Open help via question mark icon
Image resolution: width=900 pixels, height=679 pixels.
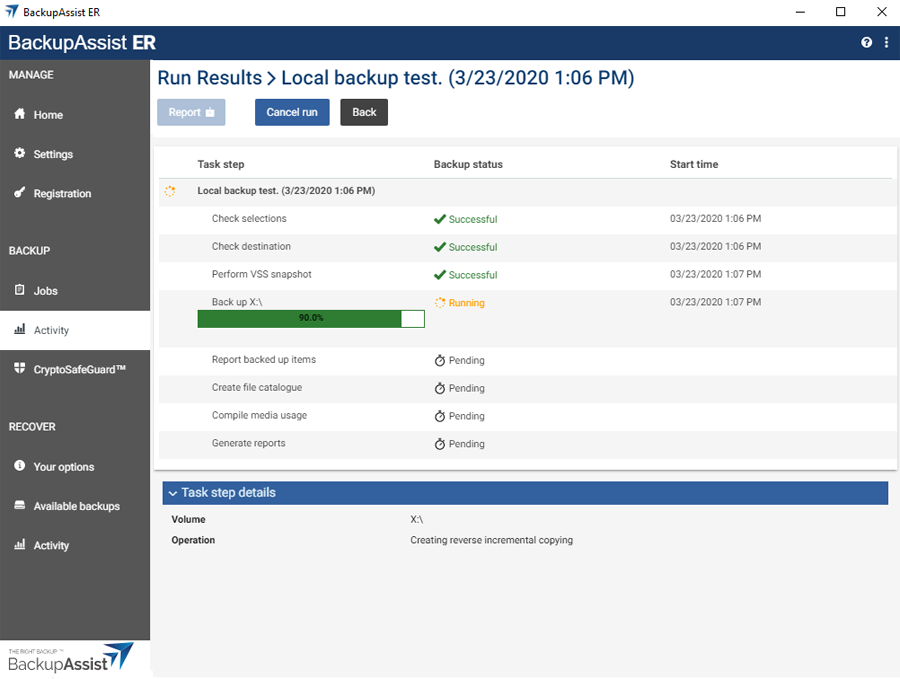866,42
